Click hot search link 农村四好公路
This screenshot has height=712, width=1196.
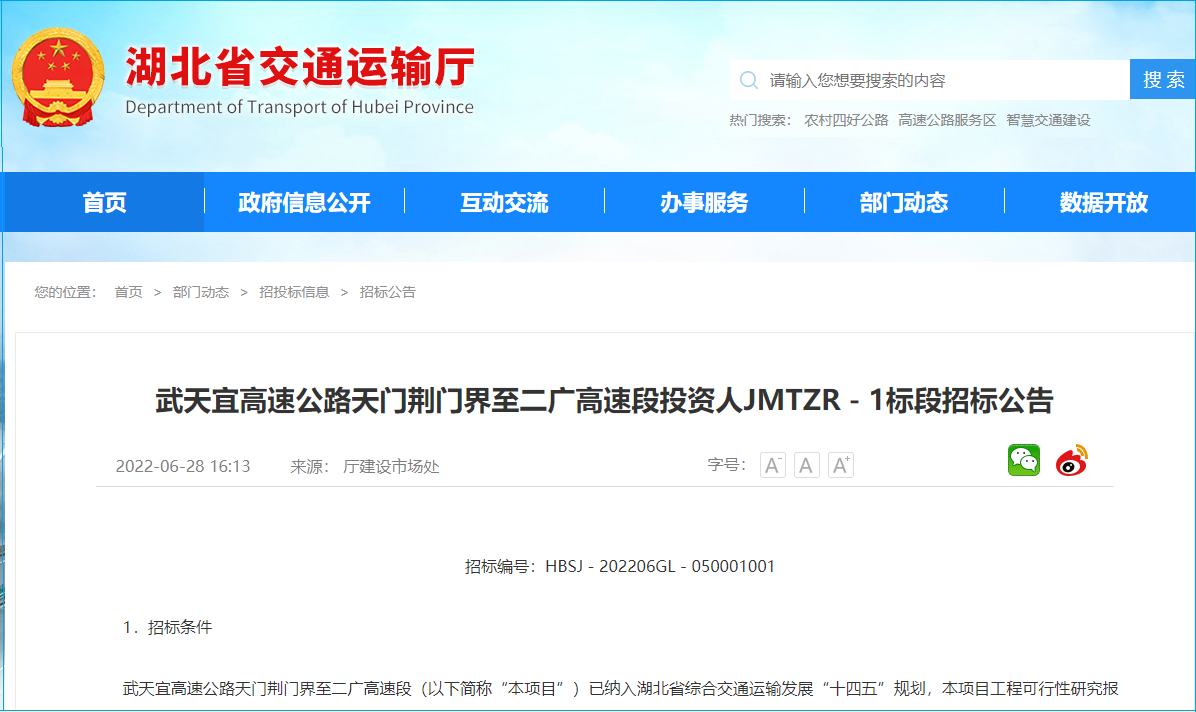click(x=846, y=120)
